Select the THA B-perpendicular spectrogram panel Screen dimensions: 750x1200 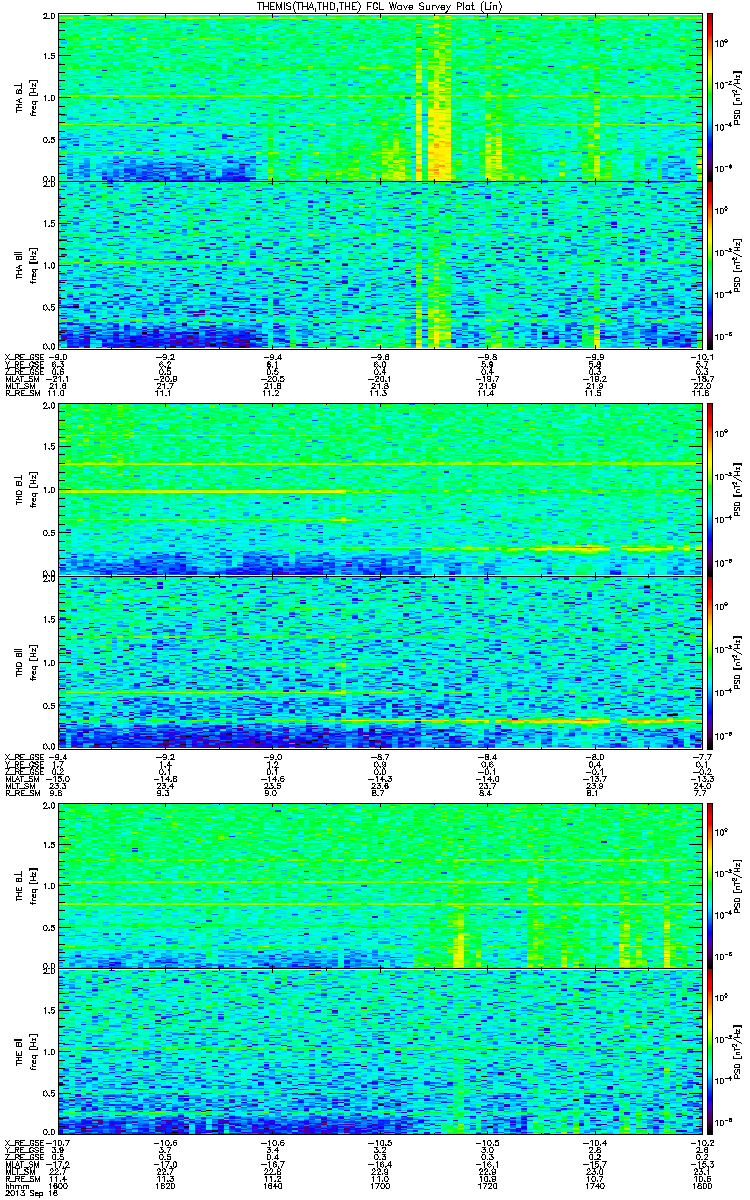[379, 98]
